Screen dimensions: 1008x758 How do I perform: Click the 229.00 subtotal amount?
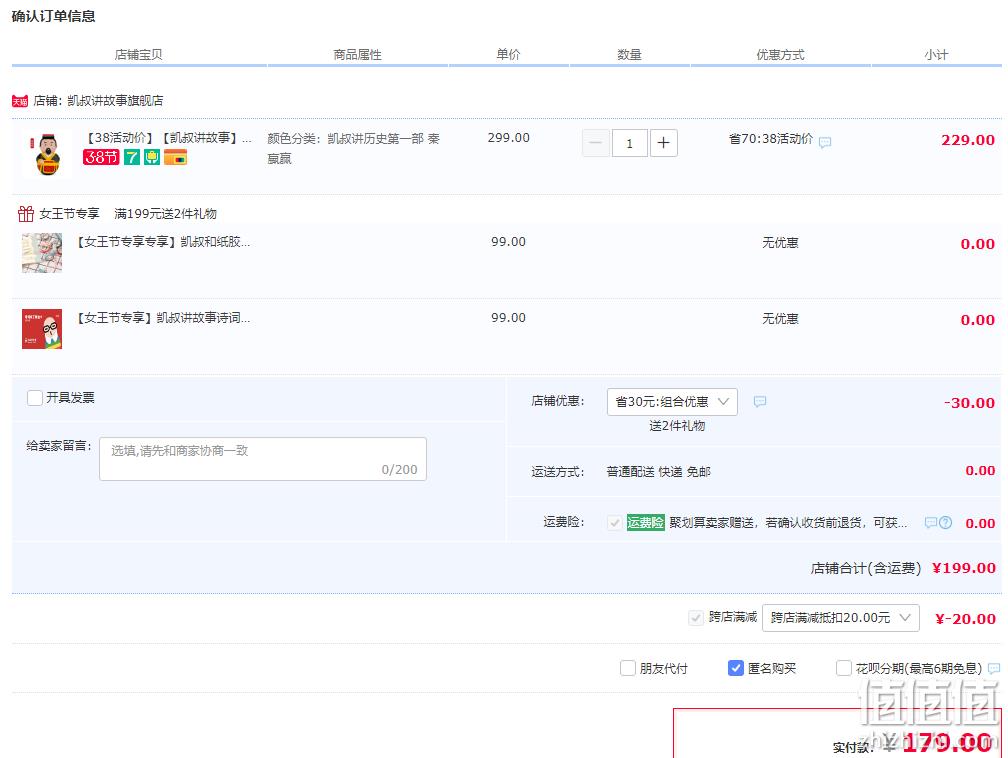point(968,140)
